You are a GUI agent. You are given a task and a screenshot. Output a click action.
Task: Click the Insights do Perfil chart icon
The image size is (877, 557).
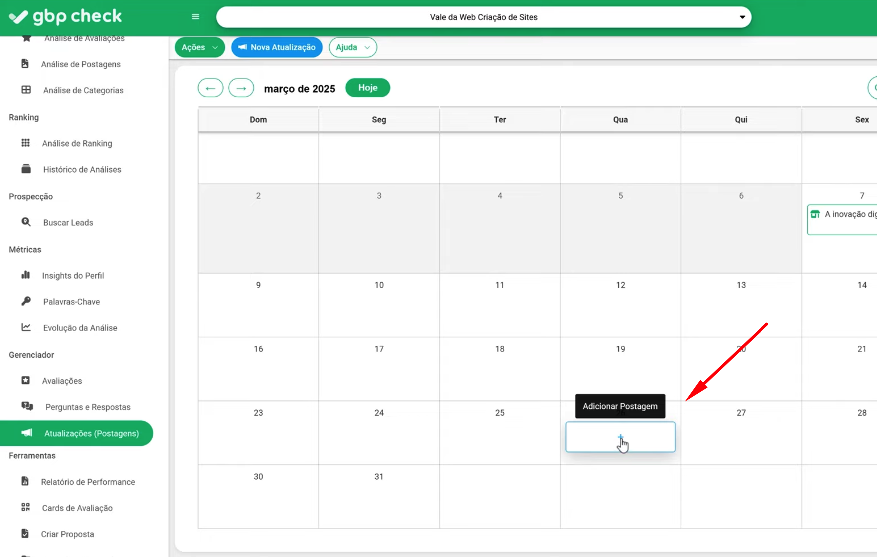tap(25, 275)
